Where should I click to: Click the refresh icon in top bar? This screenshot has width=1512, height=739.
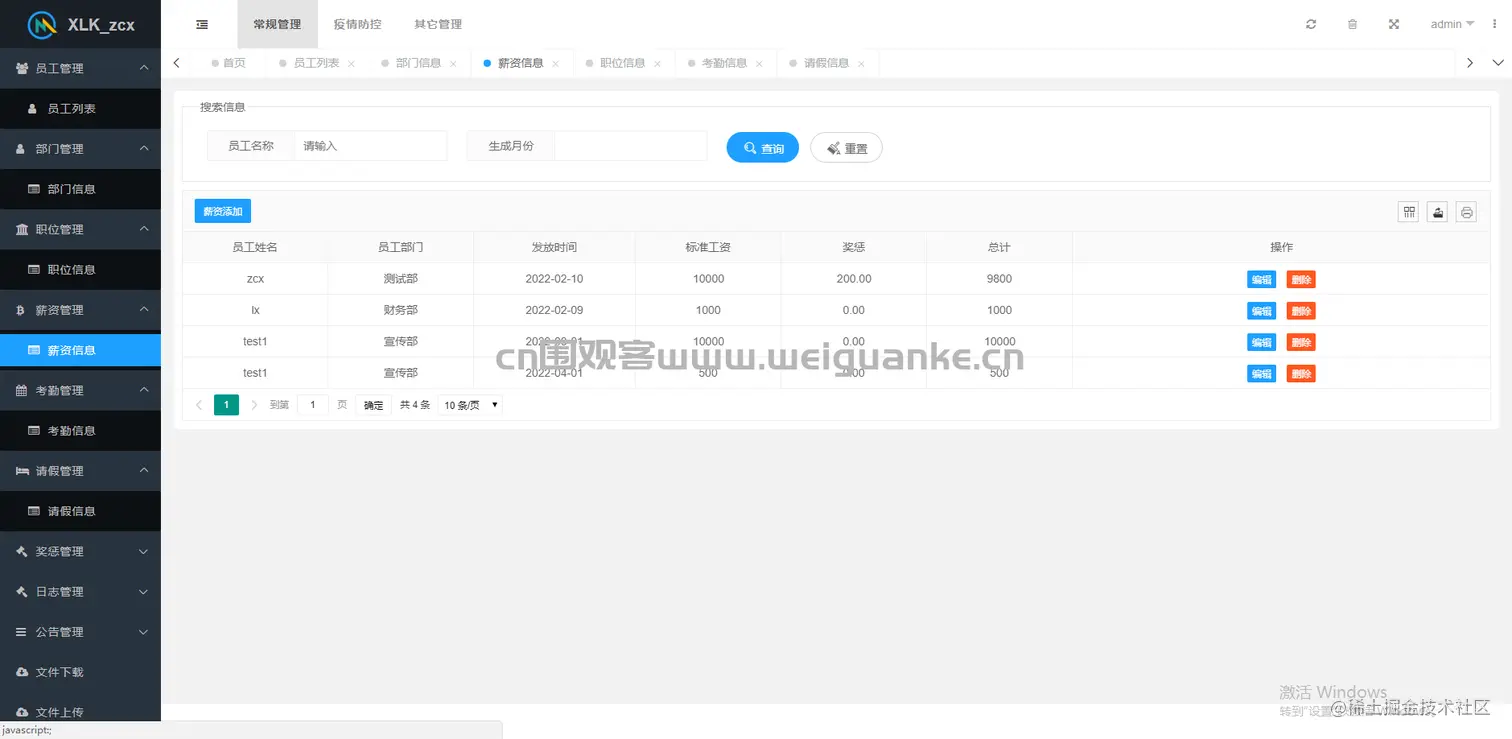[1311, 24]
